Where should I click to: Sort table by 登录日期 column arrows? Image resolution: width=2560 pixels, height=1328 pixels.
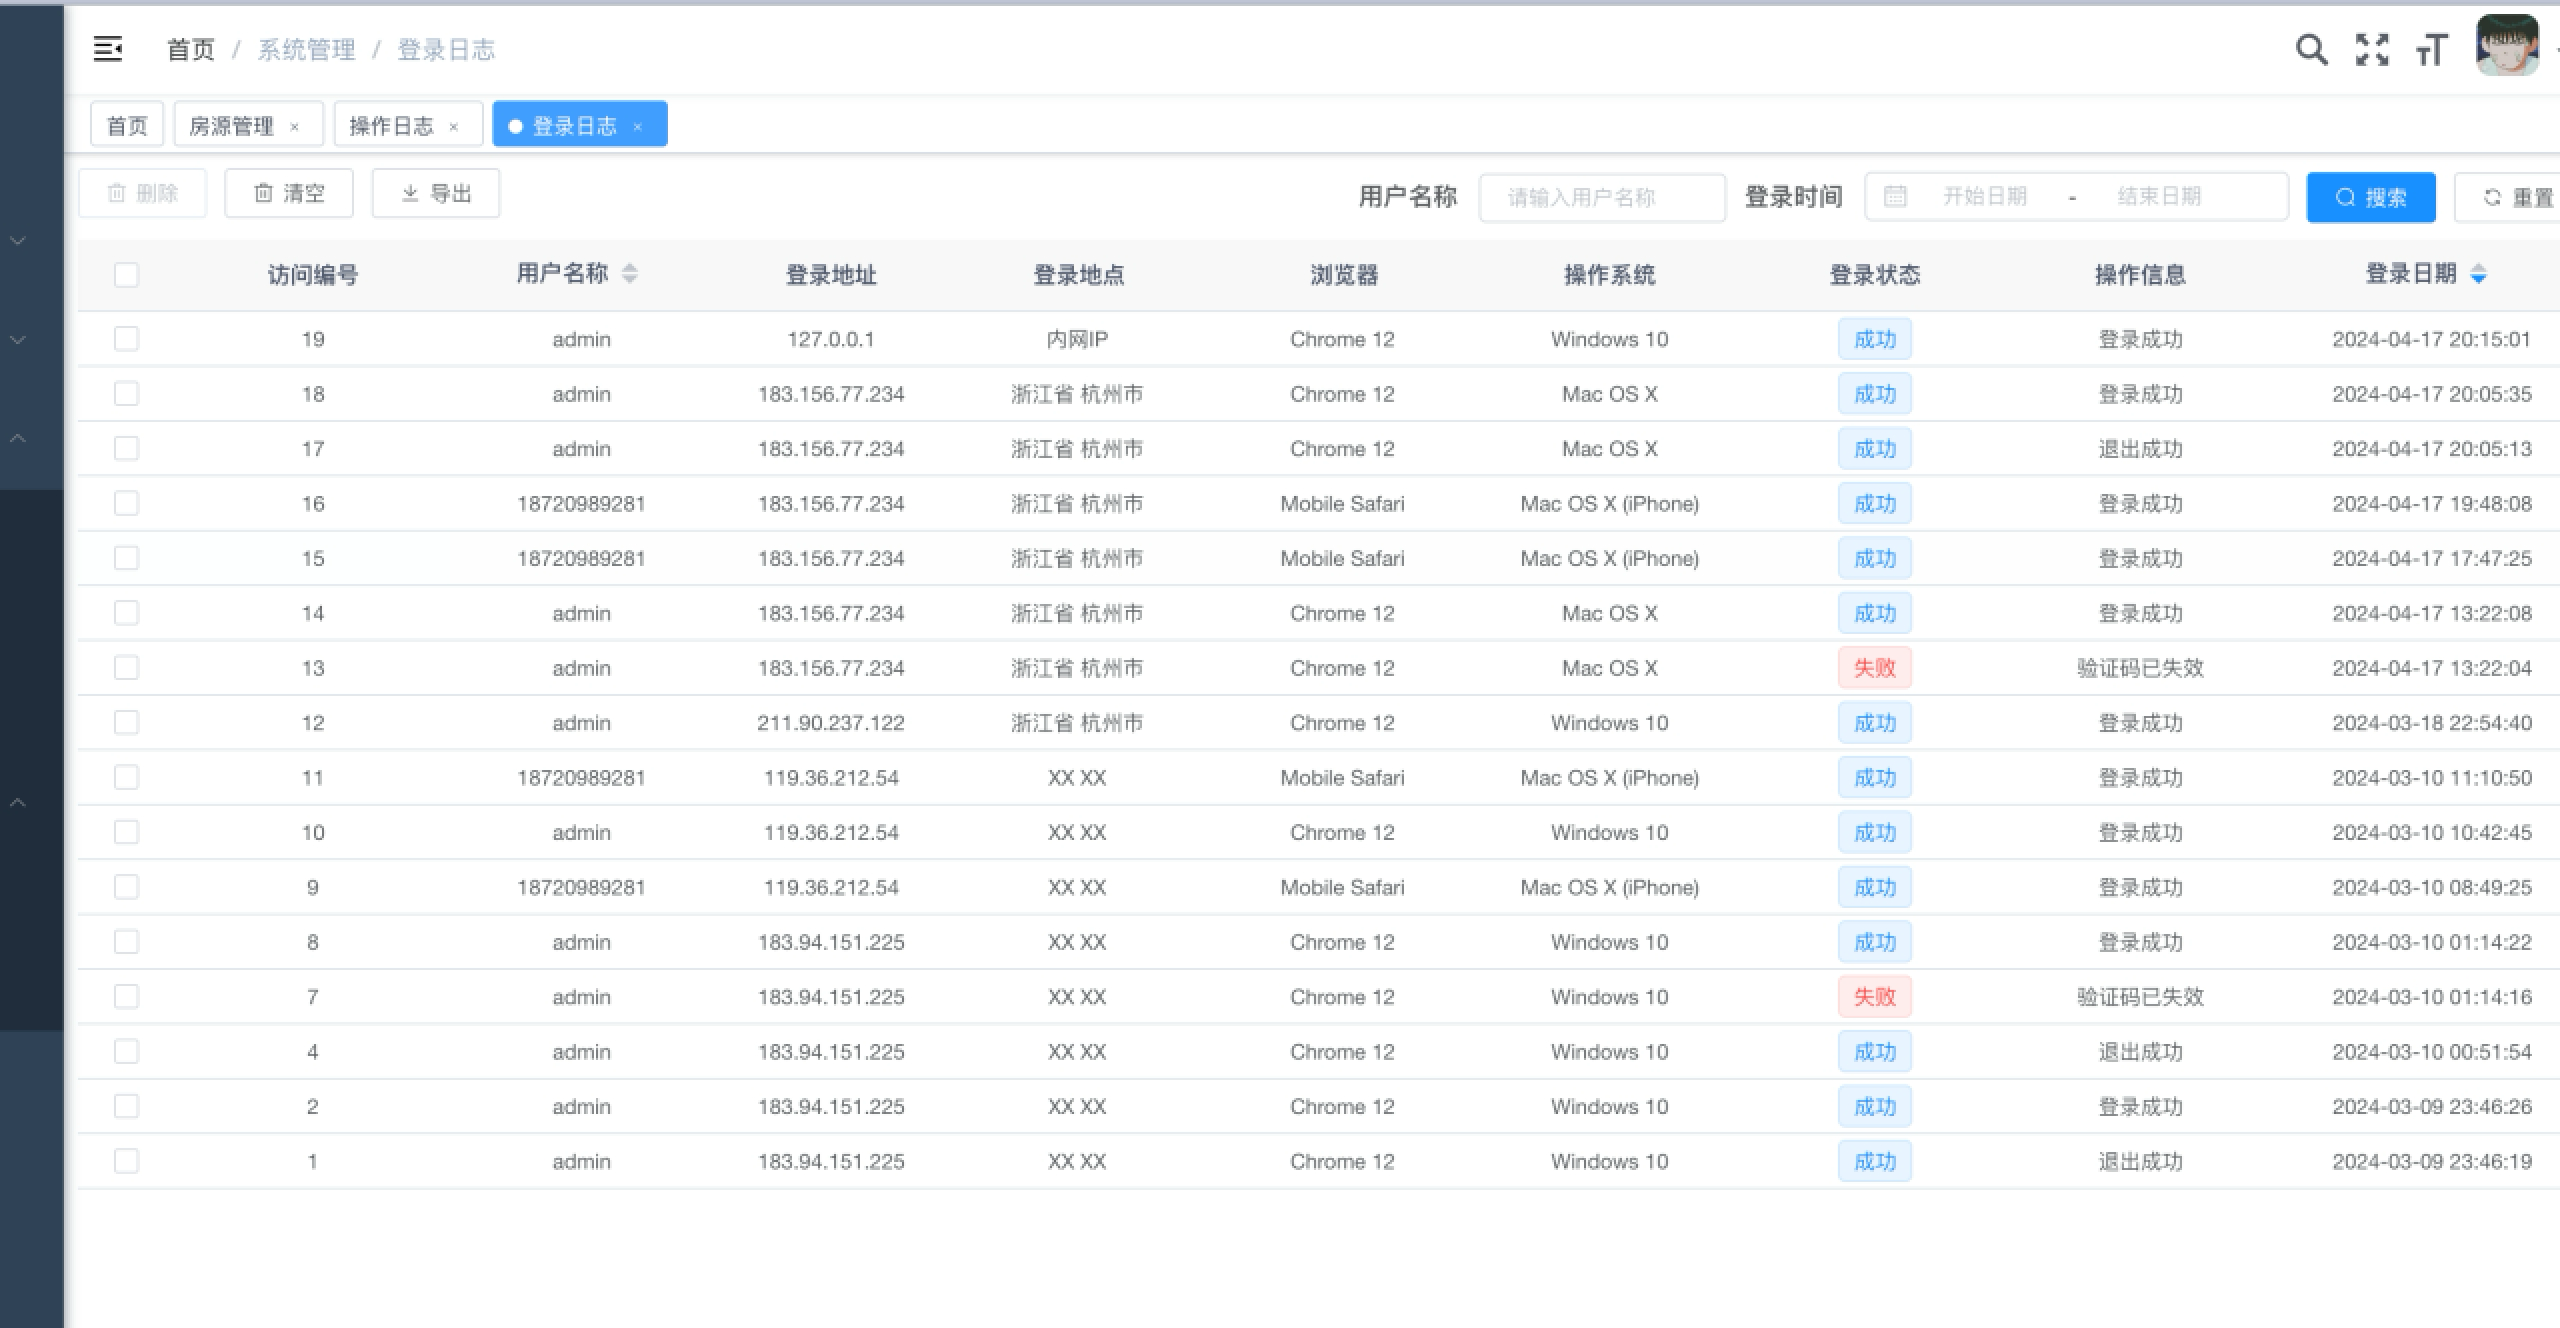pos(2478,273)
